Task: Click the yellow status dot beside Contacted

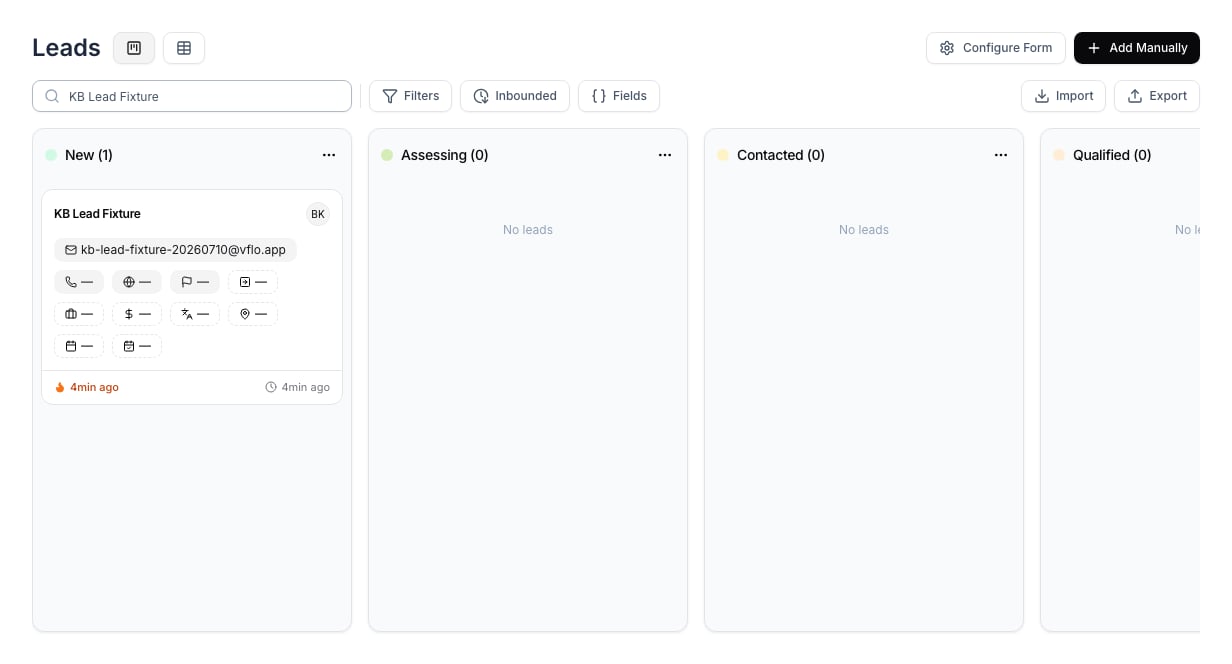Action: 723,155
